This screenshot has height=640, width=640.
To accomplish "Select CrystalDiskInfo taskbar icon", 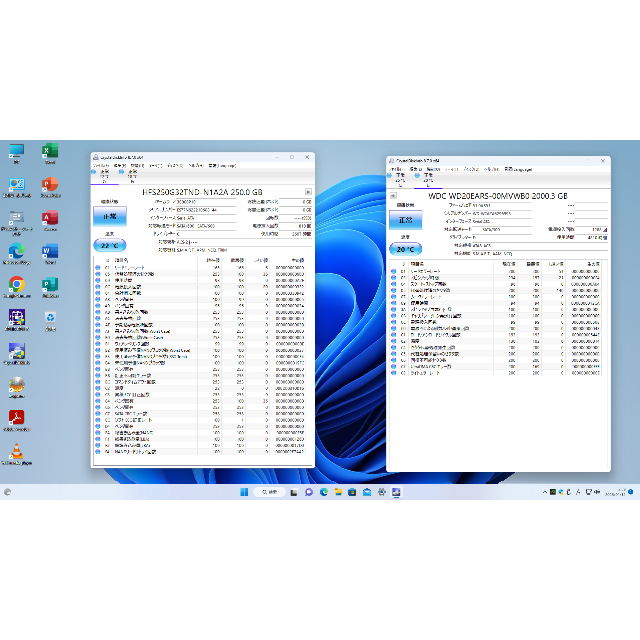I will click(396, 492).
